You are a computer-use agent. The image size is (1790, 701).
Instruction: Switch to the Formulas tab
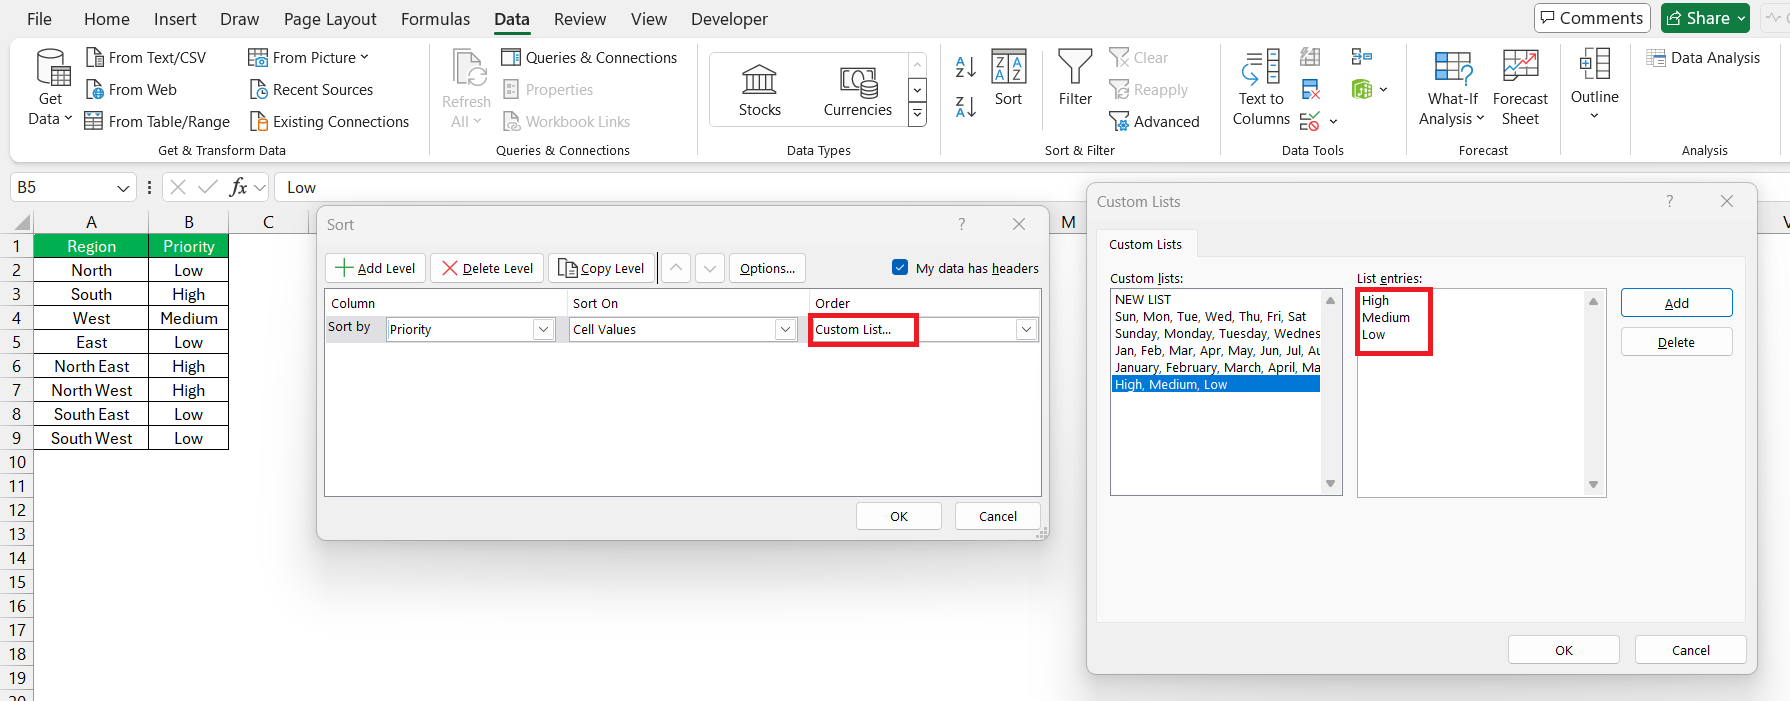click(x=435, y=19)
